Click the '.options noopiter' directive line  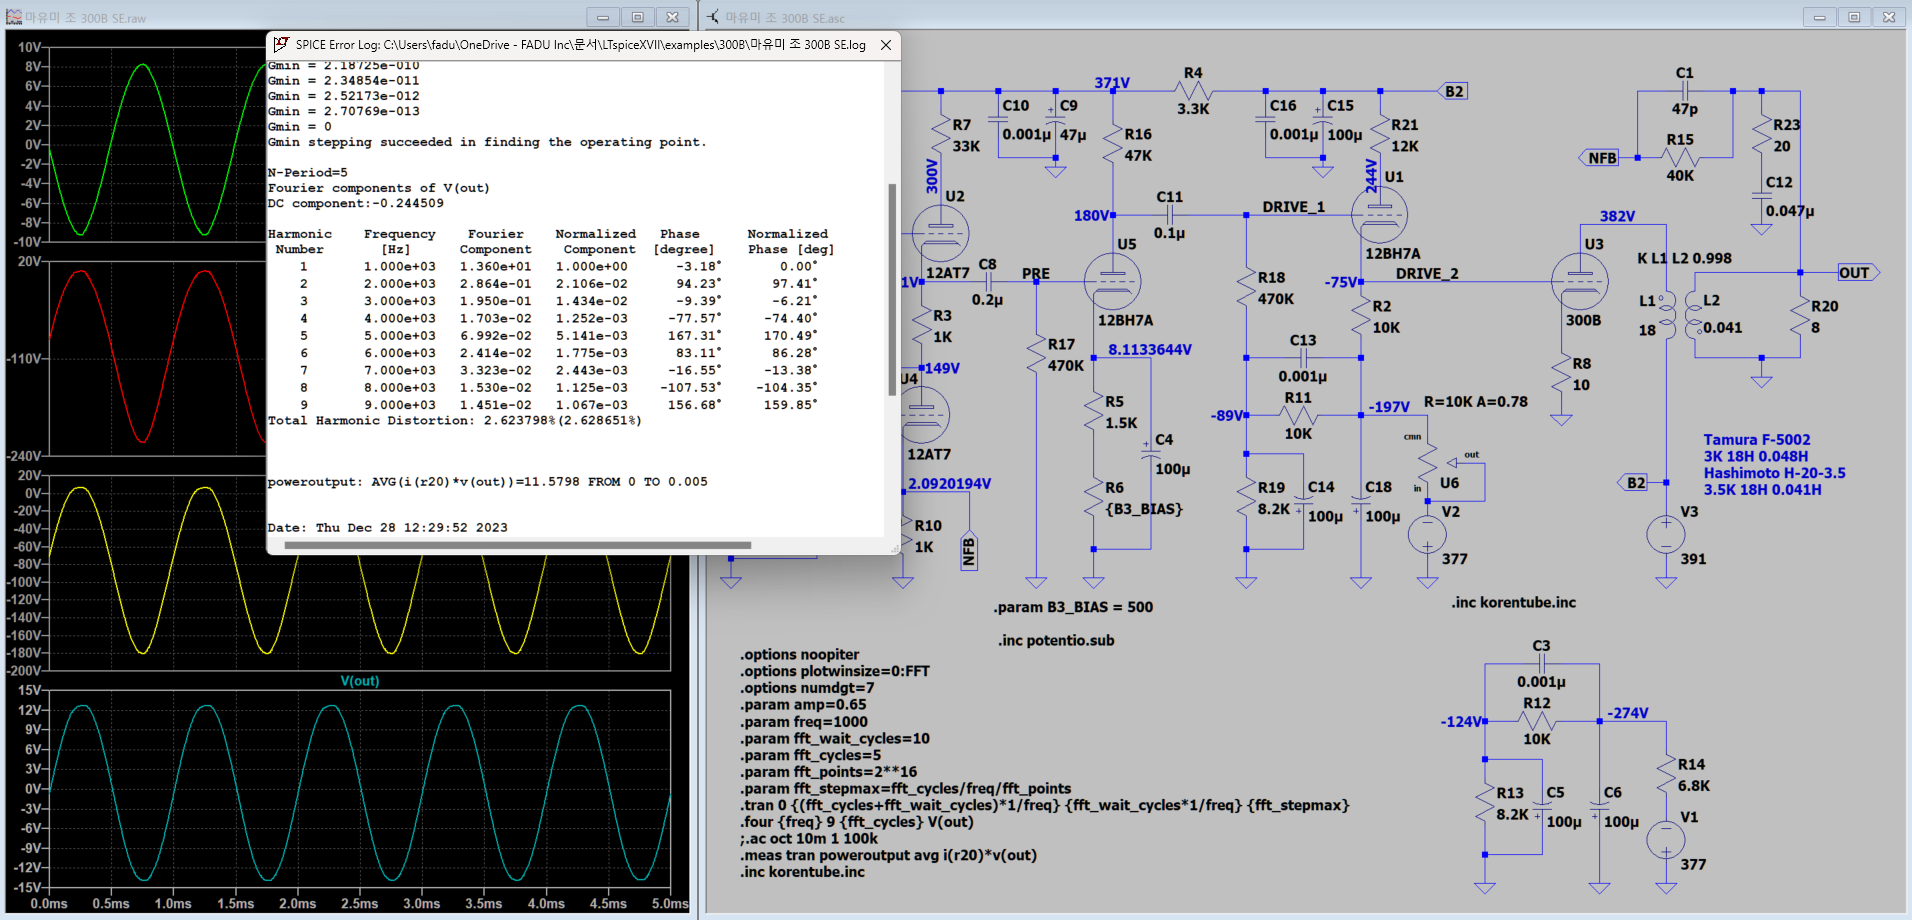pyautogui.click(x=800, y=654)
